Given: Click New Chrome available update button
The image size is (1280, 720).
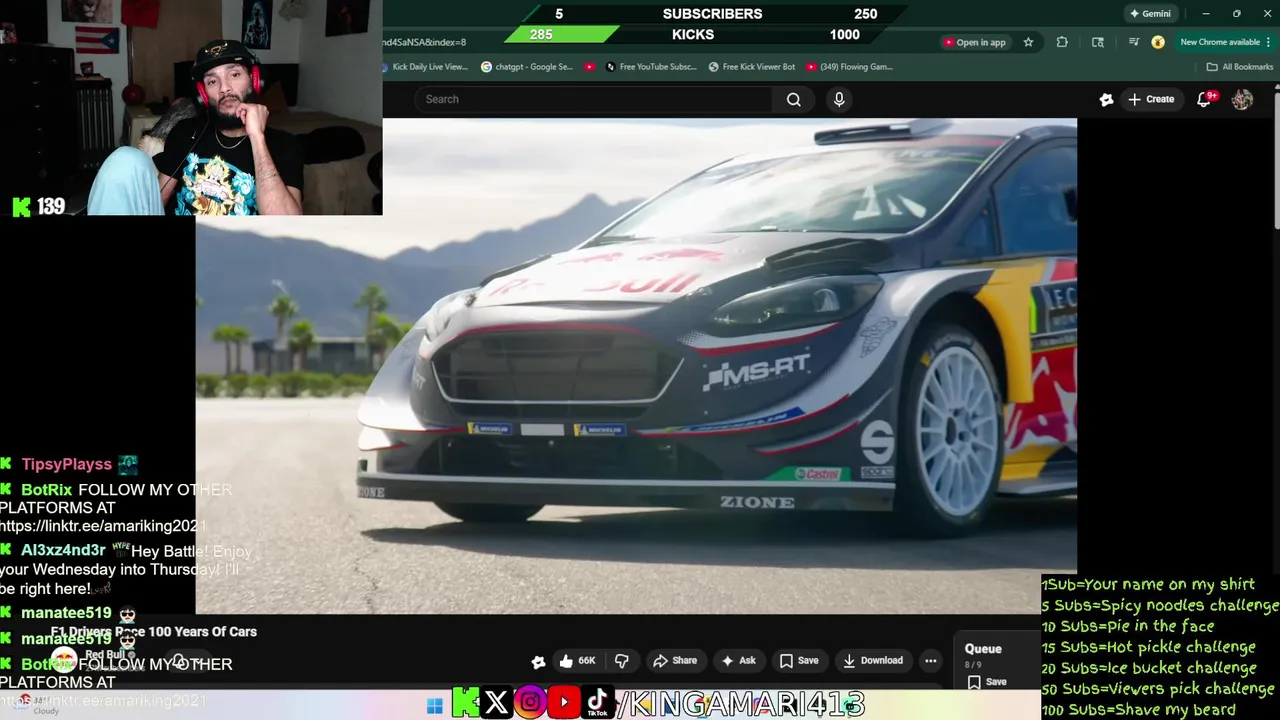Looking at the screenshot, I should [1225, 42].
